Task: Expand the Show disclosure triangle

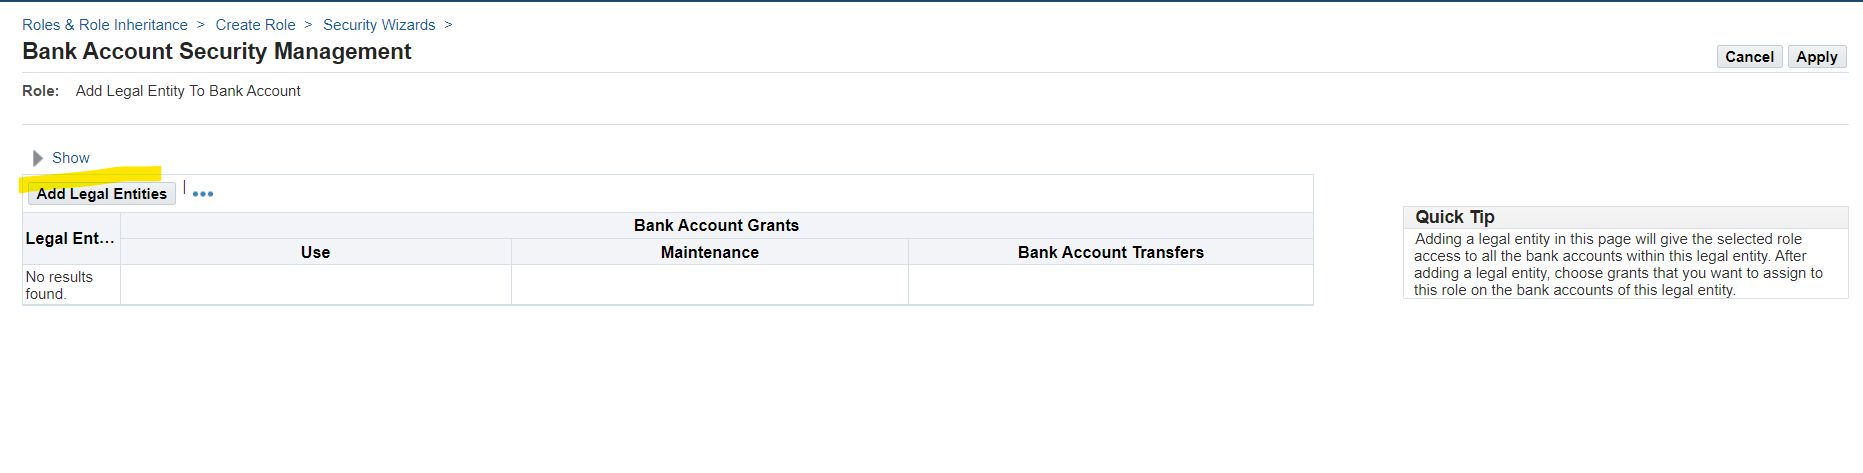Action: (x=38, y=158)
